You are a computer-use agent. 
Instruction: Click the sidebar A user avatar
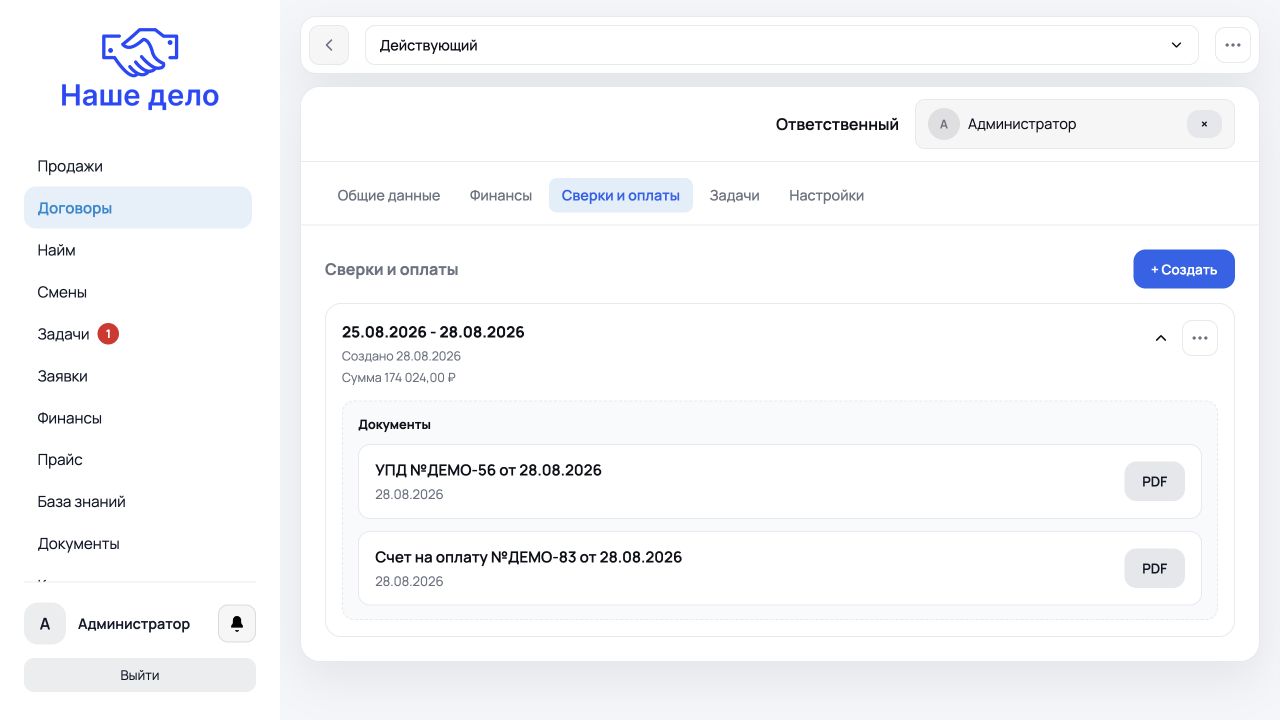pos(45,624)
